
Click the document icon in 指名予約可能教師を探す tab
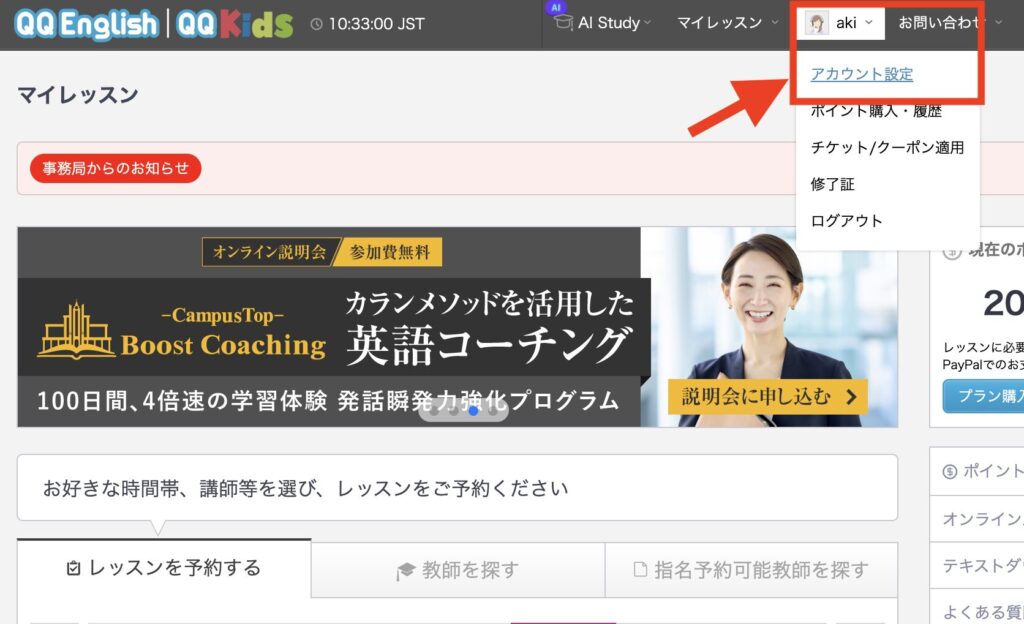[640, 570]
